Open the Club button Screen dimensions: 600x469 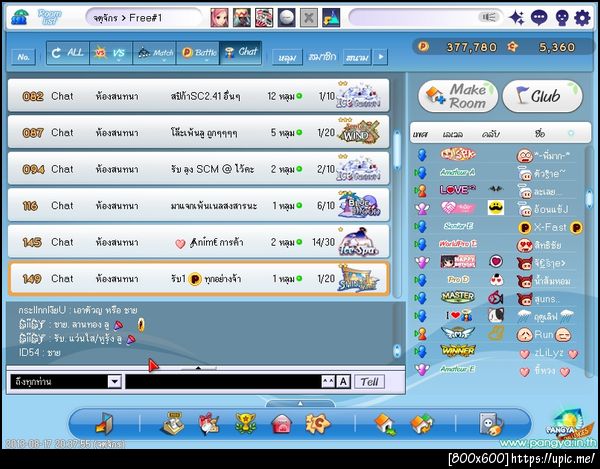coord(543,96)
